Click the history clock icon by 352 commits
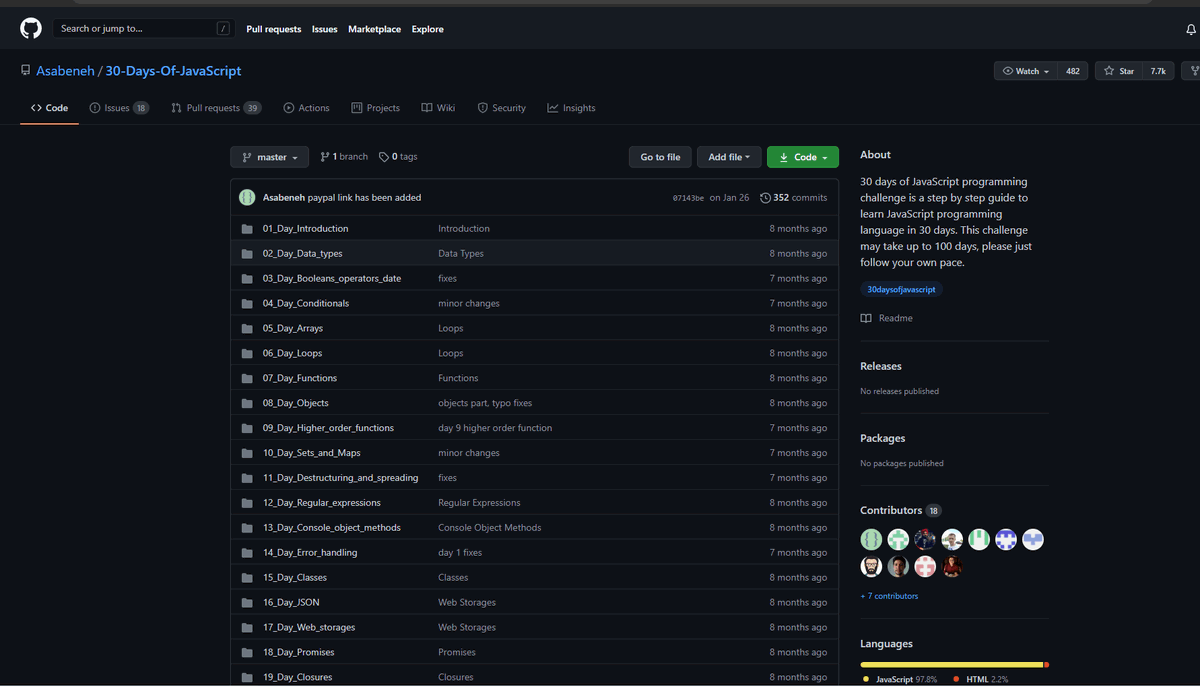The width and height of the screenshot is (1200, 687). 765,198
